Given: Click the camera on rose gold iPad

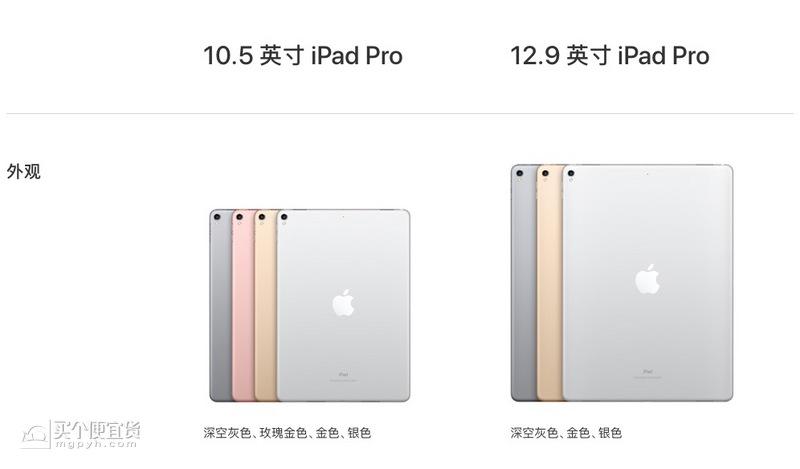Looking at the screenshot, I should tap(239, 217).
